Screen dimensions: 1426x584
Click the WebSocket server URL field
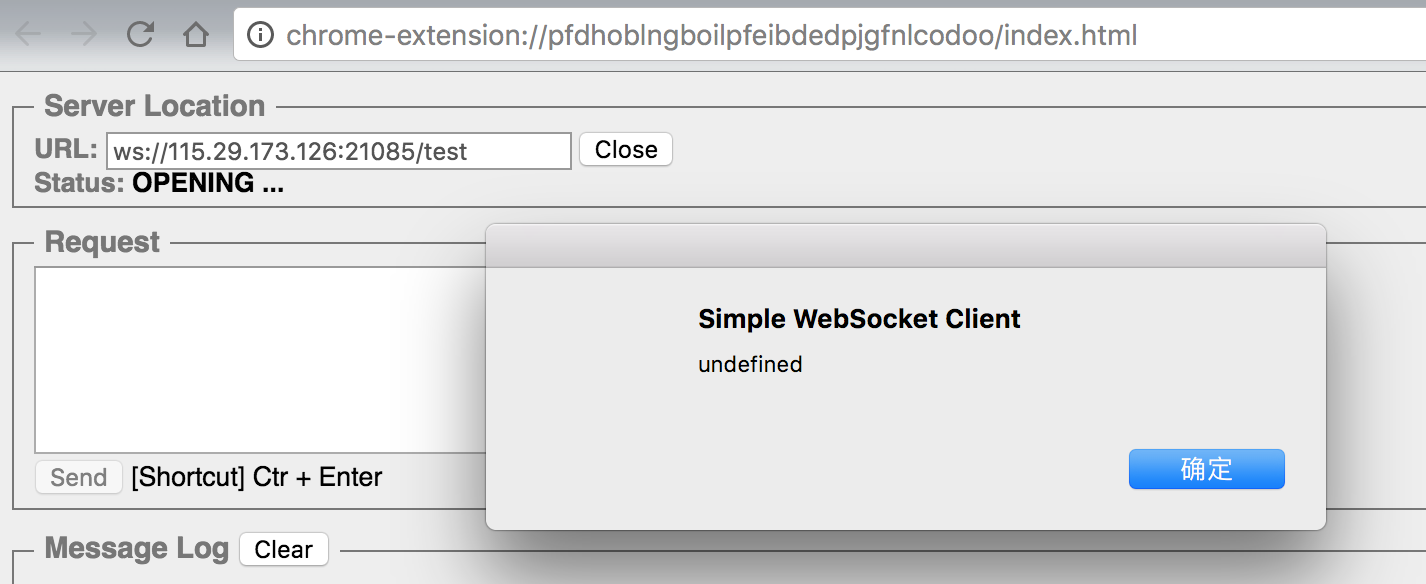click(338, 151)
